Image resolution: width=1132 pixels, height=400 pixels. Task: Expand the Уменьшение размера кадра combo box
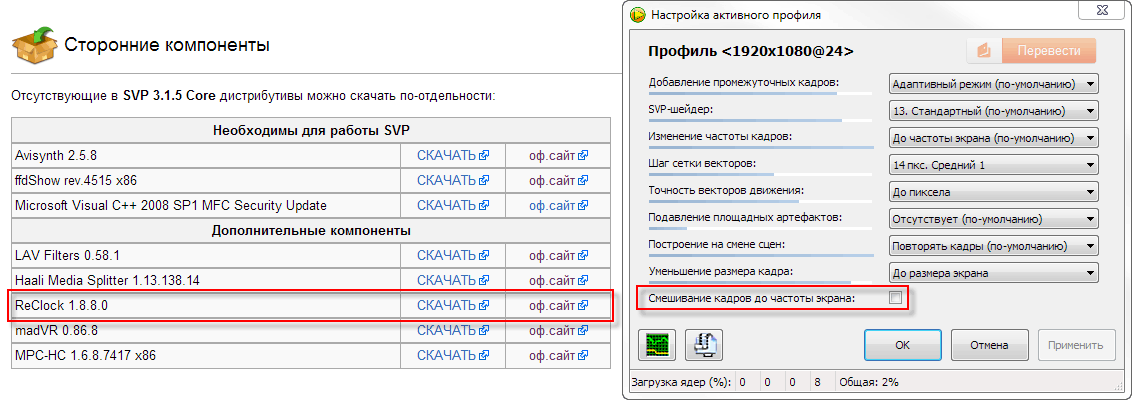coord(993,272)
